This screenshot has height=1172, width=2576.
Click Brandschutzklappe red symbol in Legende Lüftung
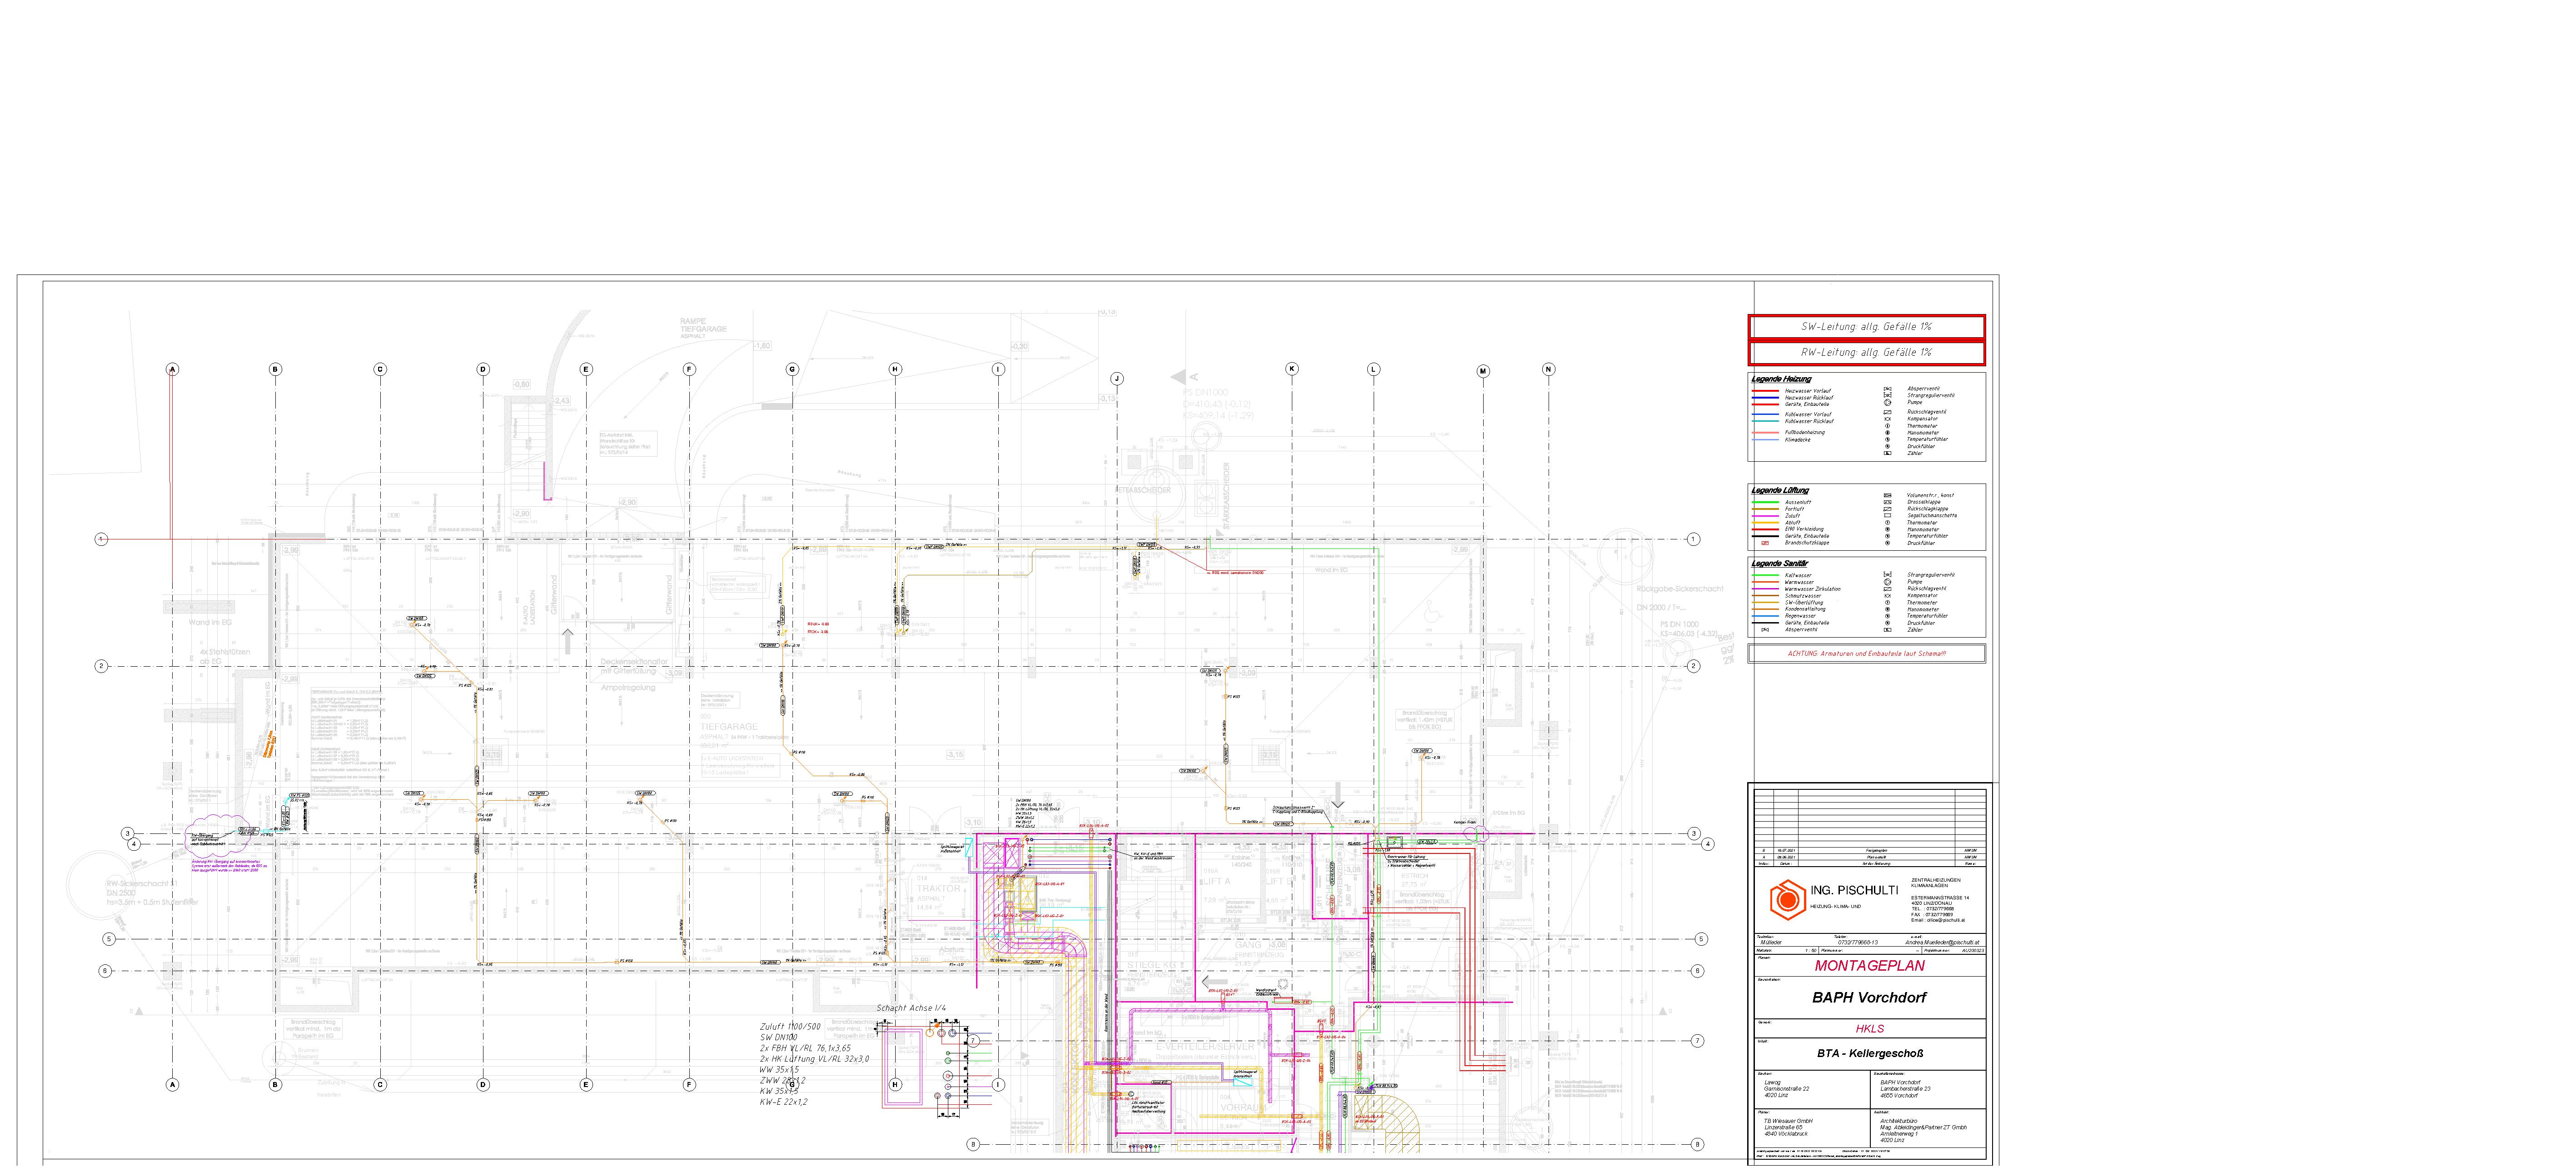point(1765,543)
